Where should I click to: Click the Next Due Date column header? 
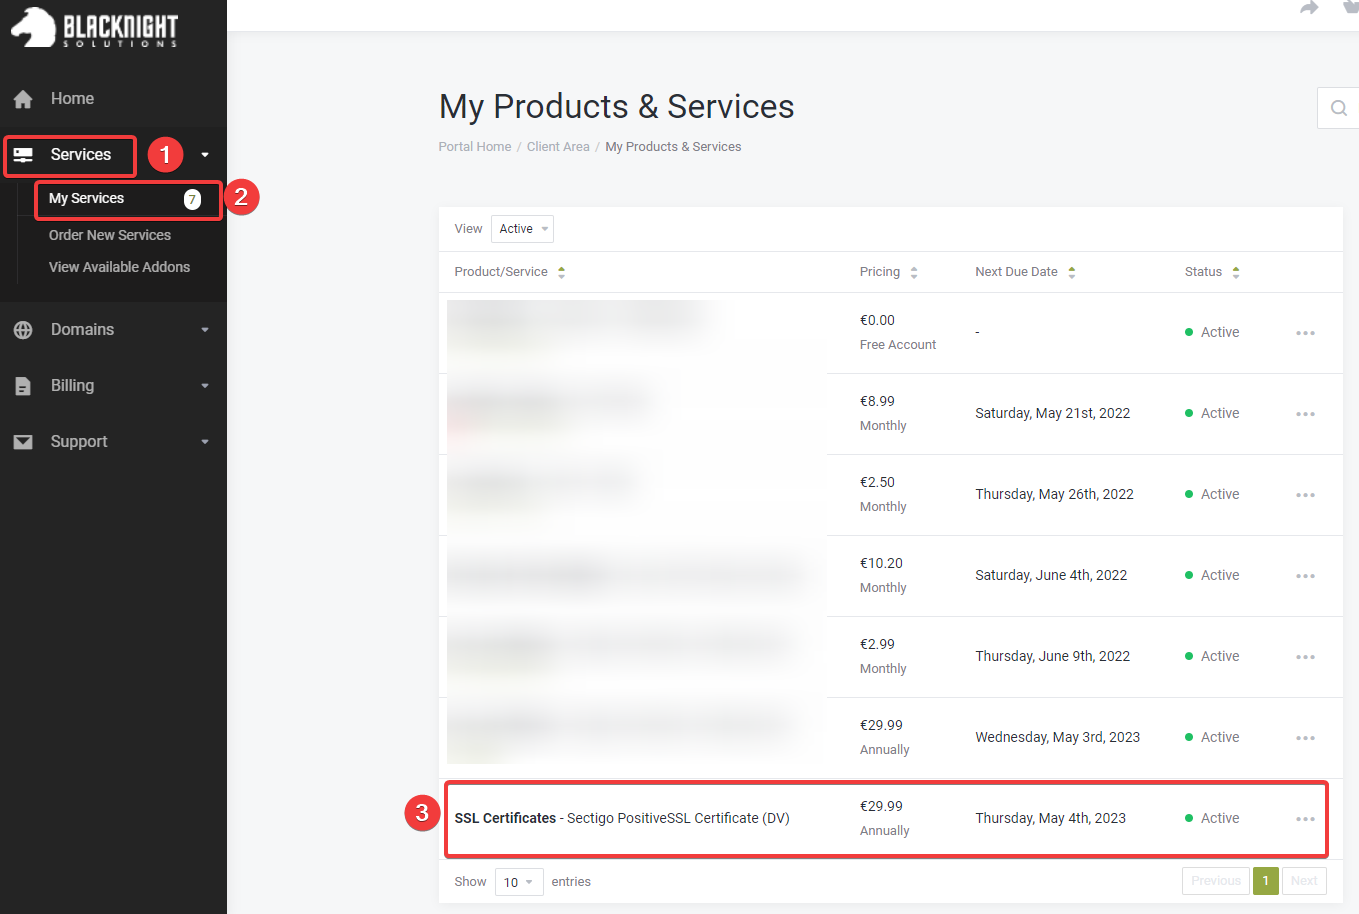click(1016, 272)
